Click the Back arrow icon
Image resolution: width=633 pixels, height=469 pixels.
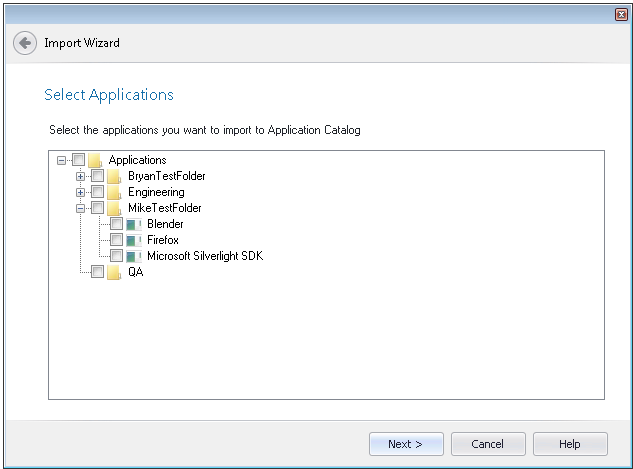[x=24, y=43]
